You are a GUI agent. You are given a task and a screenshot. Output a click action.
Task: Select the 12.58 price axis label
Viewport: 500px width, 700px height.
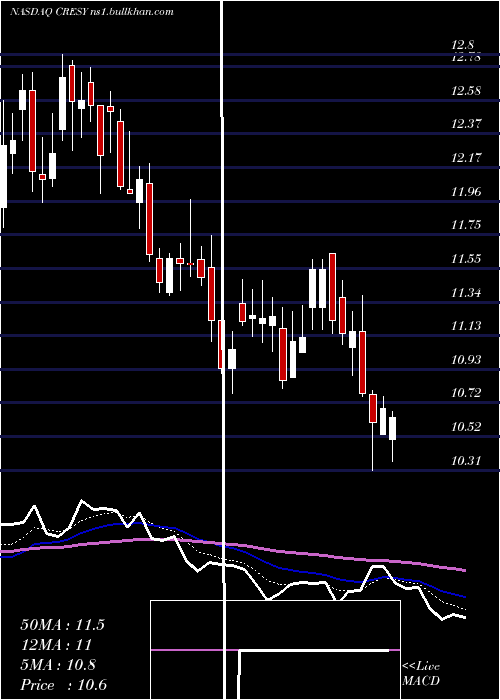pos(466,91)
